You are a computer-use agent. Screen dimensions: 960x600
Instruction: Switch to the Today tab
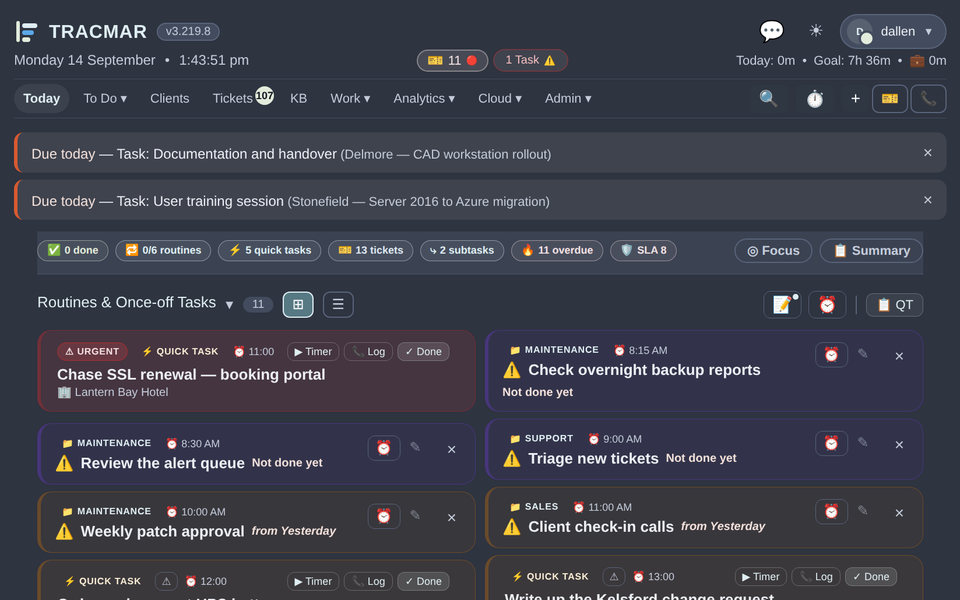coord(42,99)
